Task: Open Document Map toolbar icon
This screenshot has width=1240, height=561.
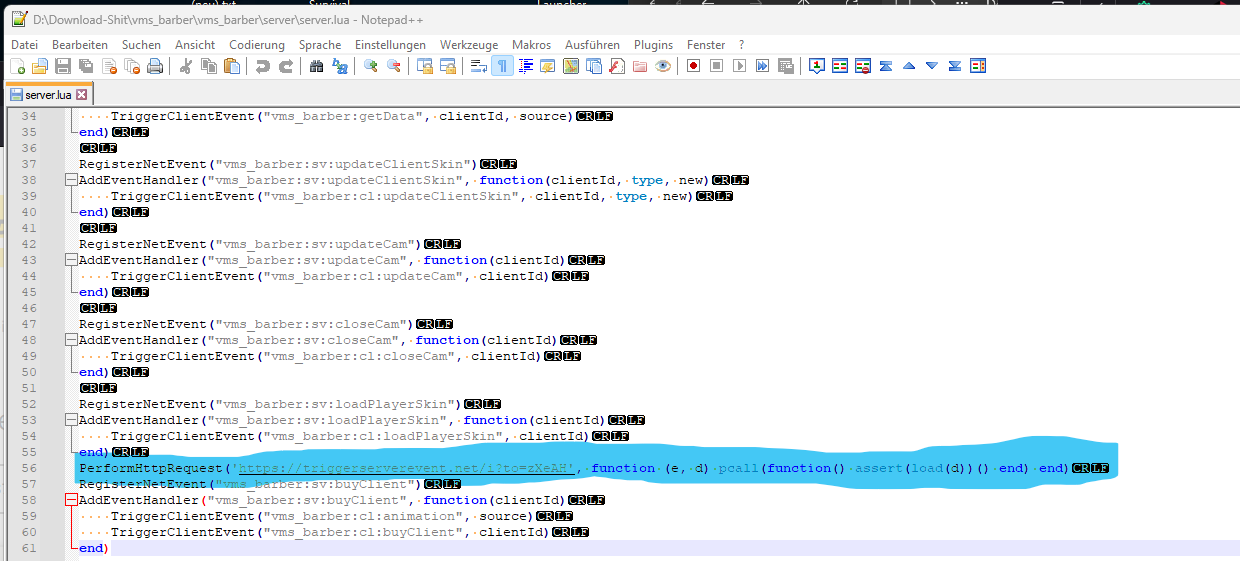Action: 571,66
